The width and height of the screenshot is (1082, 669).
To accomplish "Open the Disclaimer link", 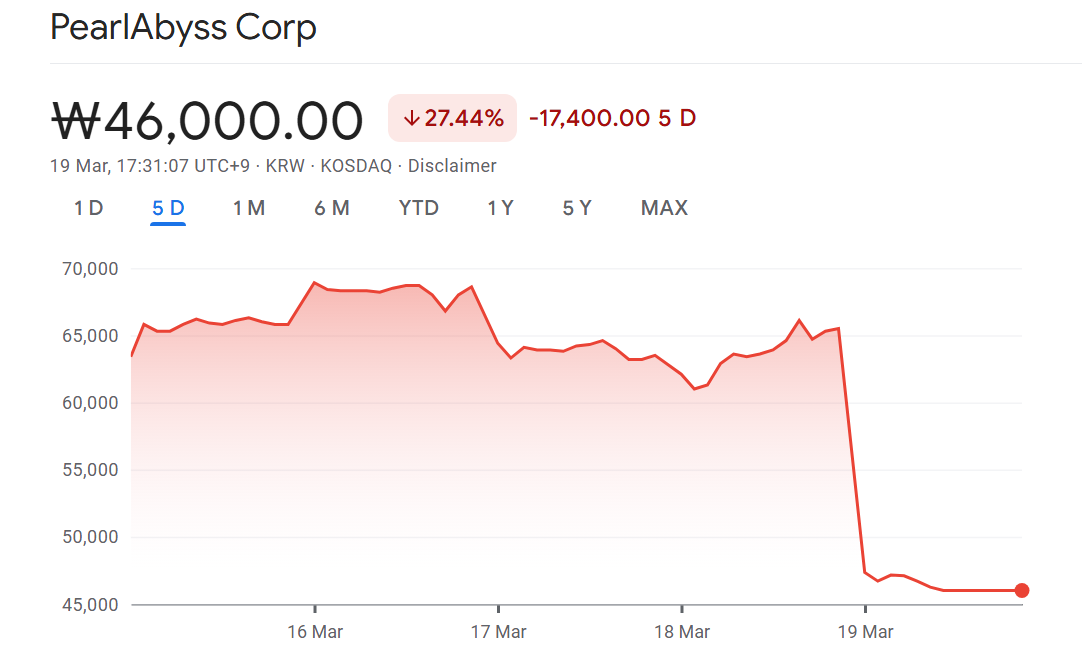I will point(452,166).
